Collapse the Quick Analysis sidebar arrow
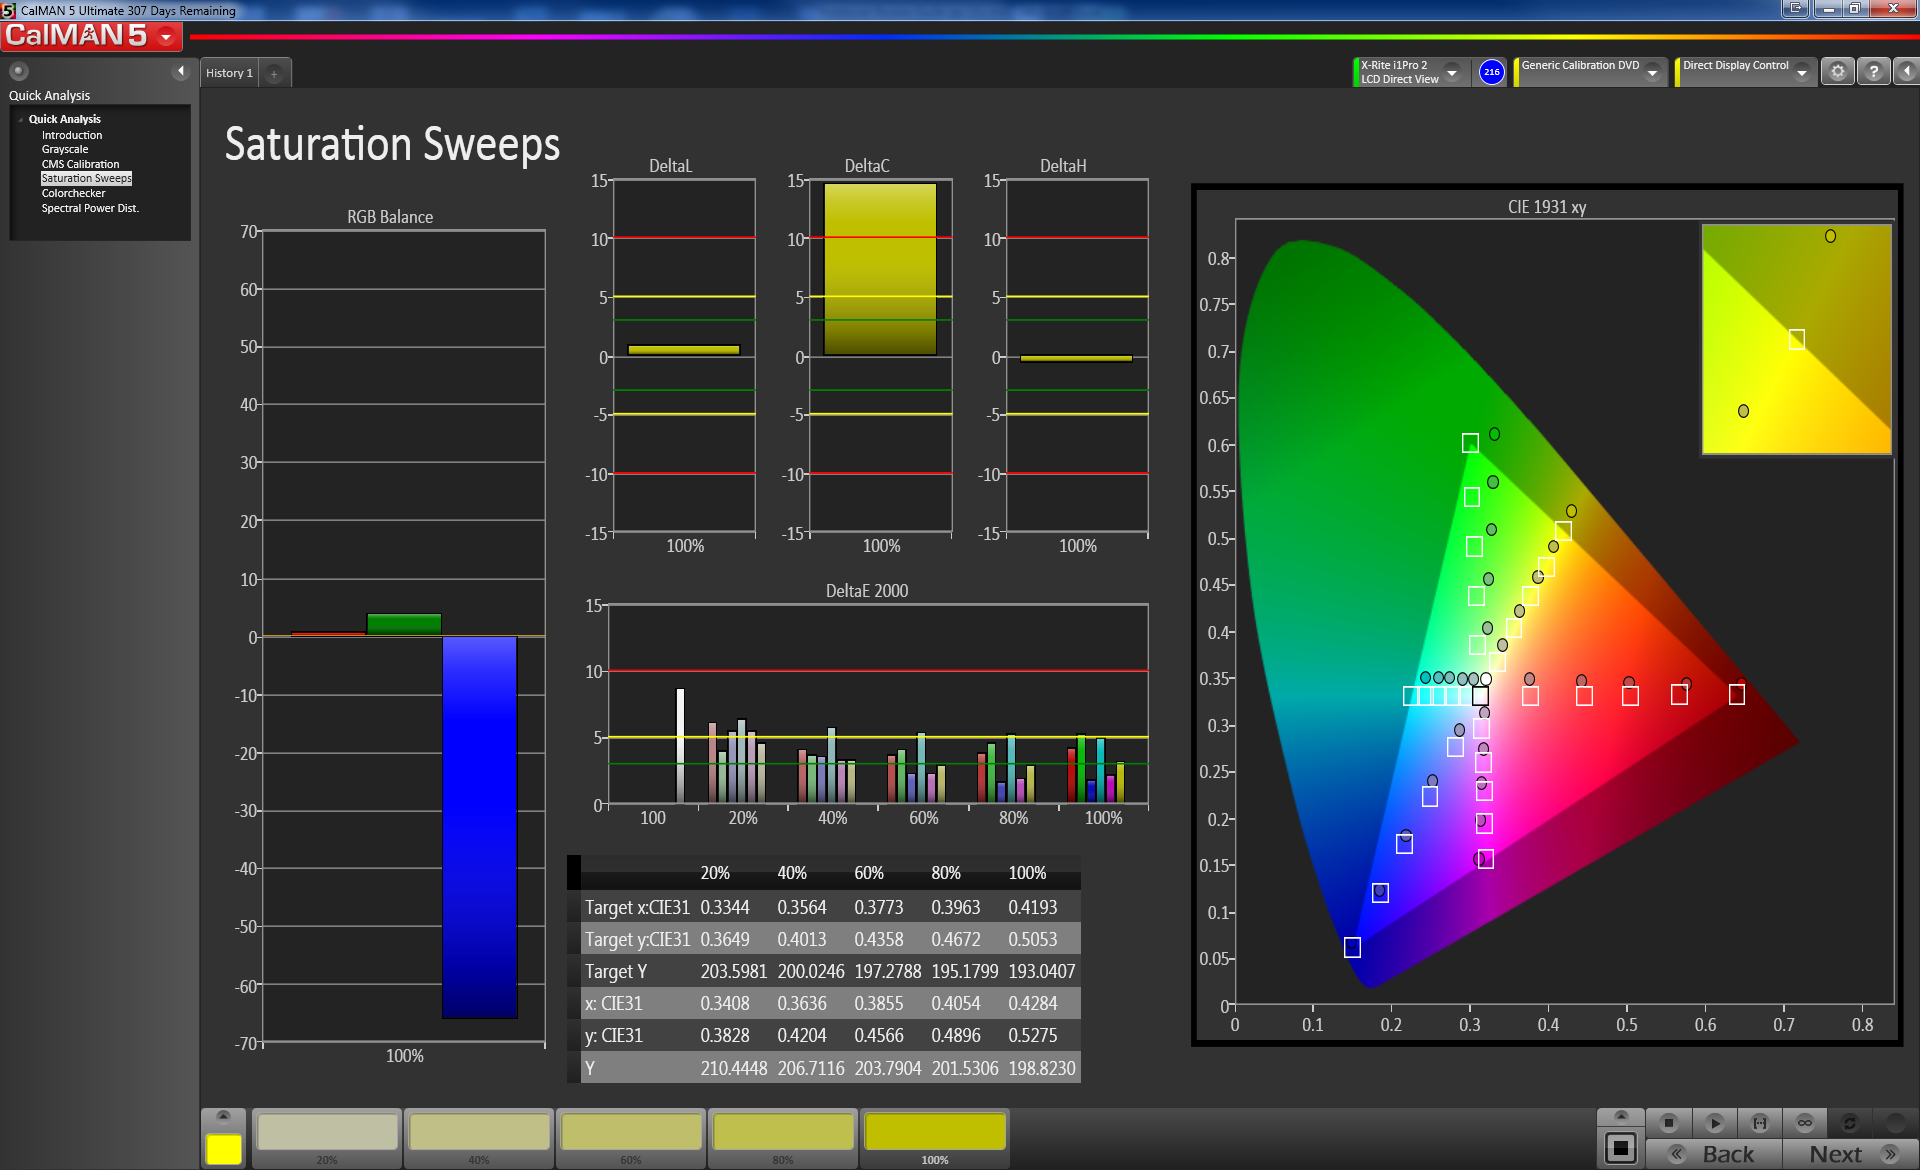Image resolution: width=1920 pixels, height=1170 pixels. [181, 71]
